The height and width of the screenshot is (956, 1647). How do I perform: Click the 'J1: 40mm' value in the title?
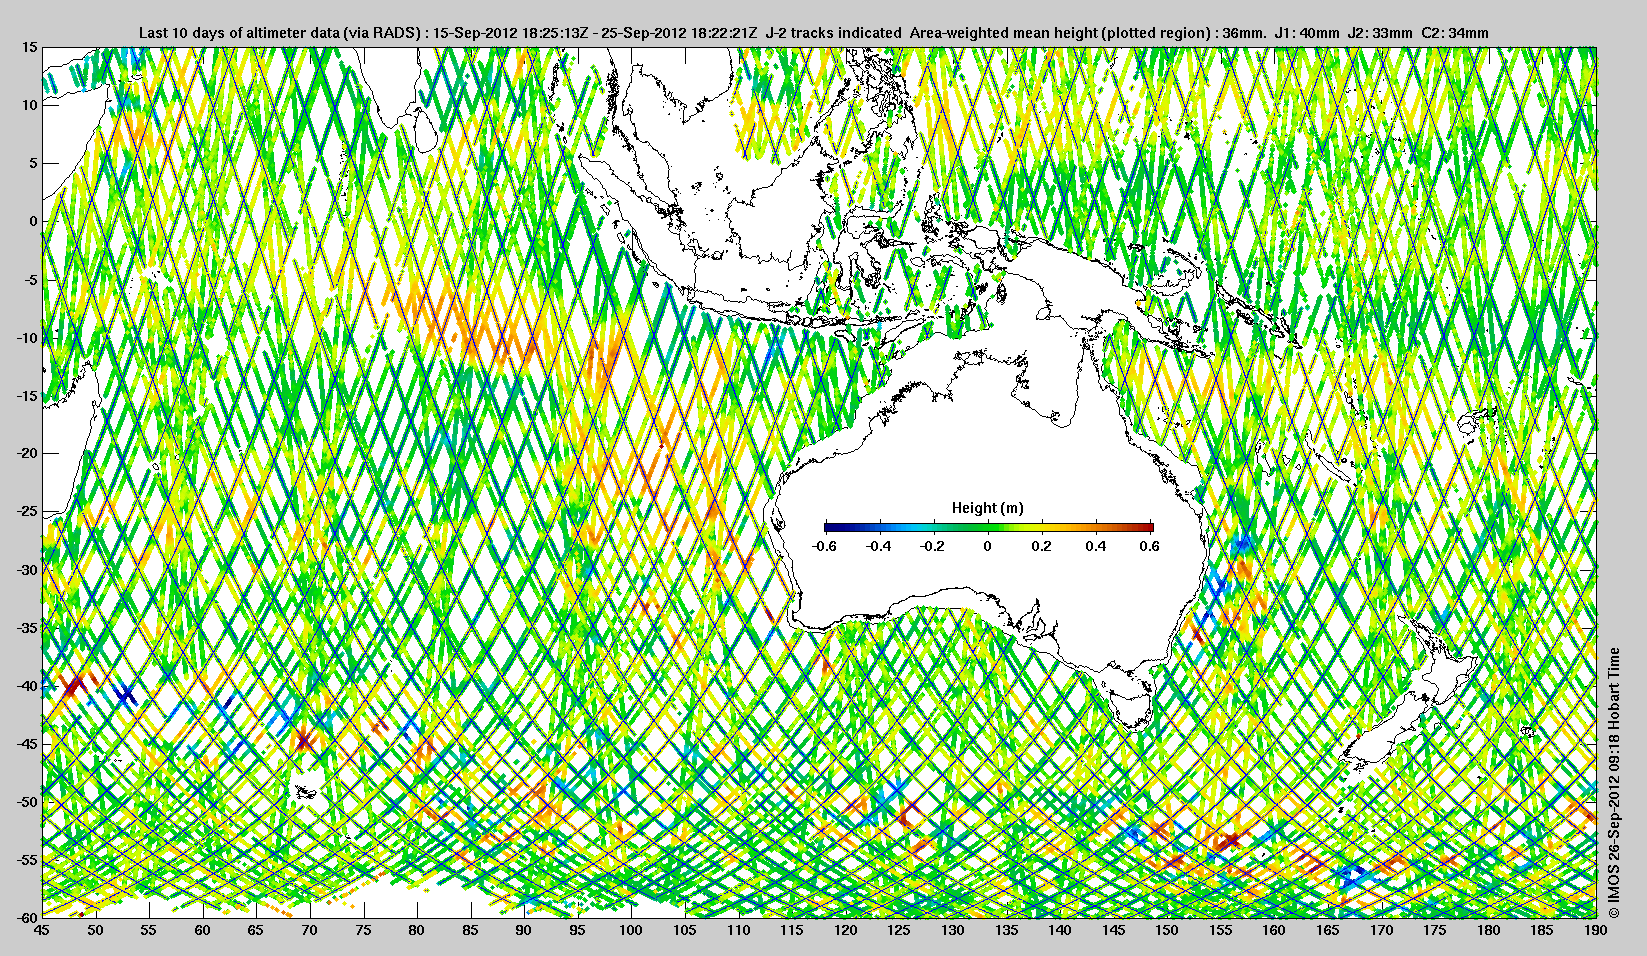coord(1306,33)
